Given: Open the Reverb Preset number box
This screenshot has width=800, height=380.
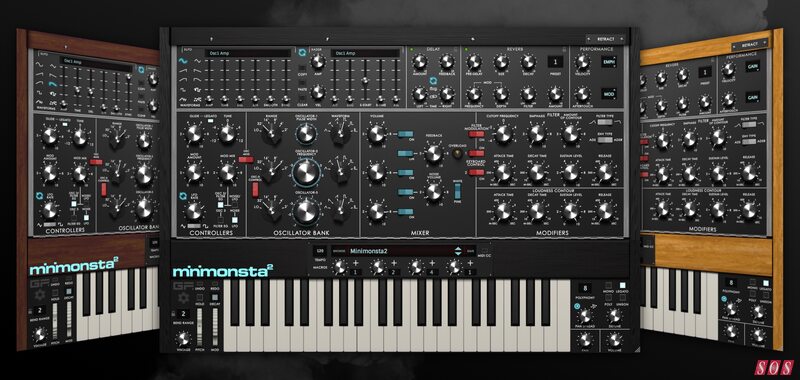Looking at the screenshot, I should point(555,62).
